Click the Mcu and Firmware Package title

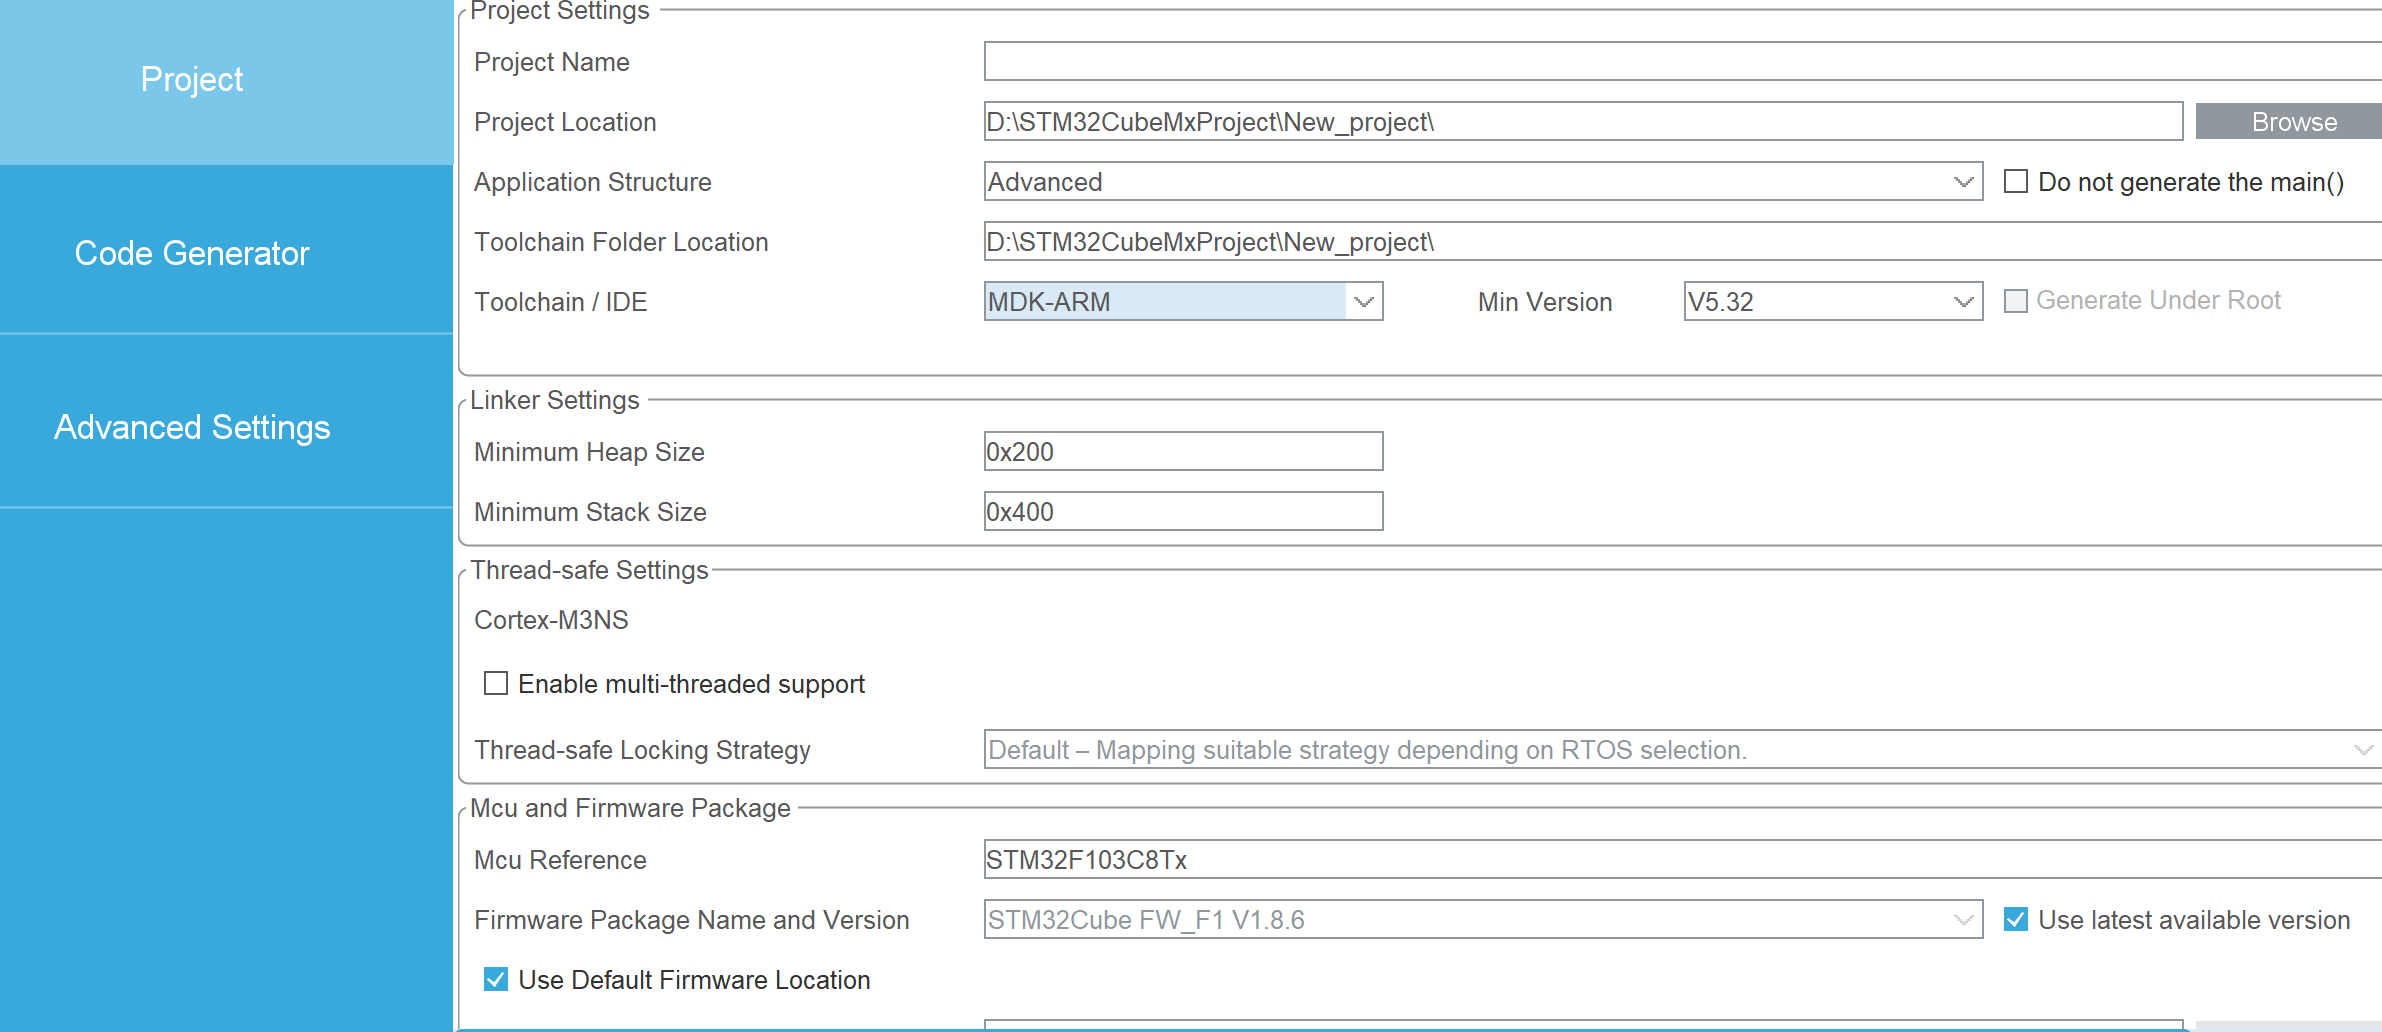[x=630, y=808]
